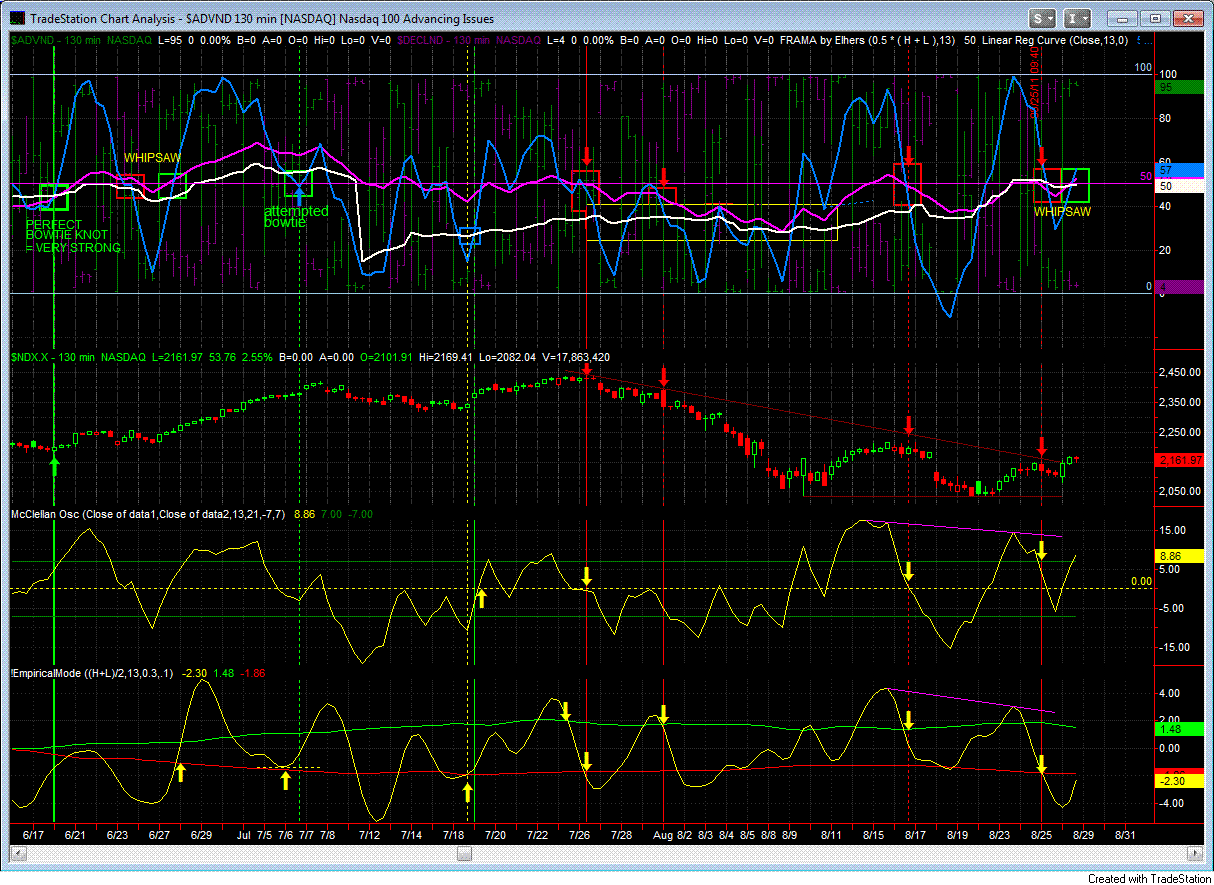Select the WHIPSAW text near 6/23

pyautogui.click(x=152, y=158)
